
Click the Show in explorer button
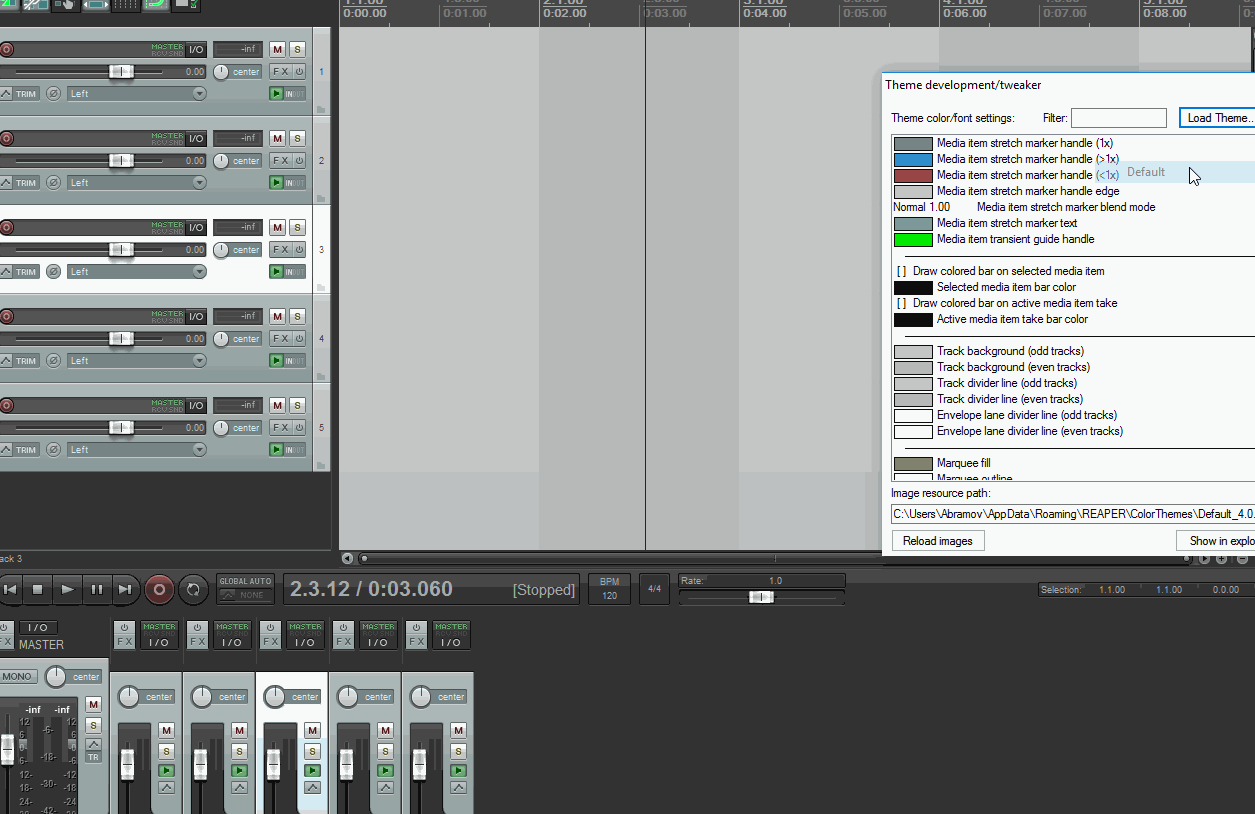coord(1216,541)
